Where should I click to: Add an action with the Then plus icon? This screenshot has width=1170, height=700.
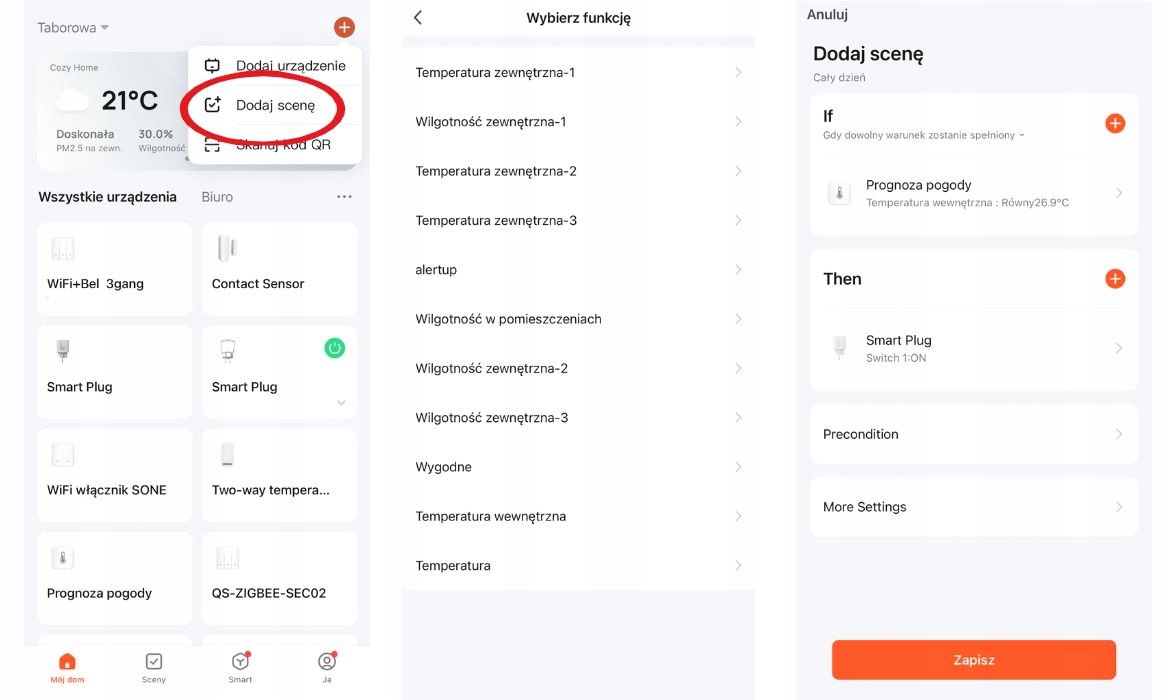pos(1115,279)
